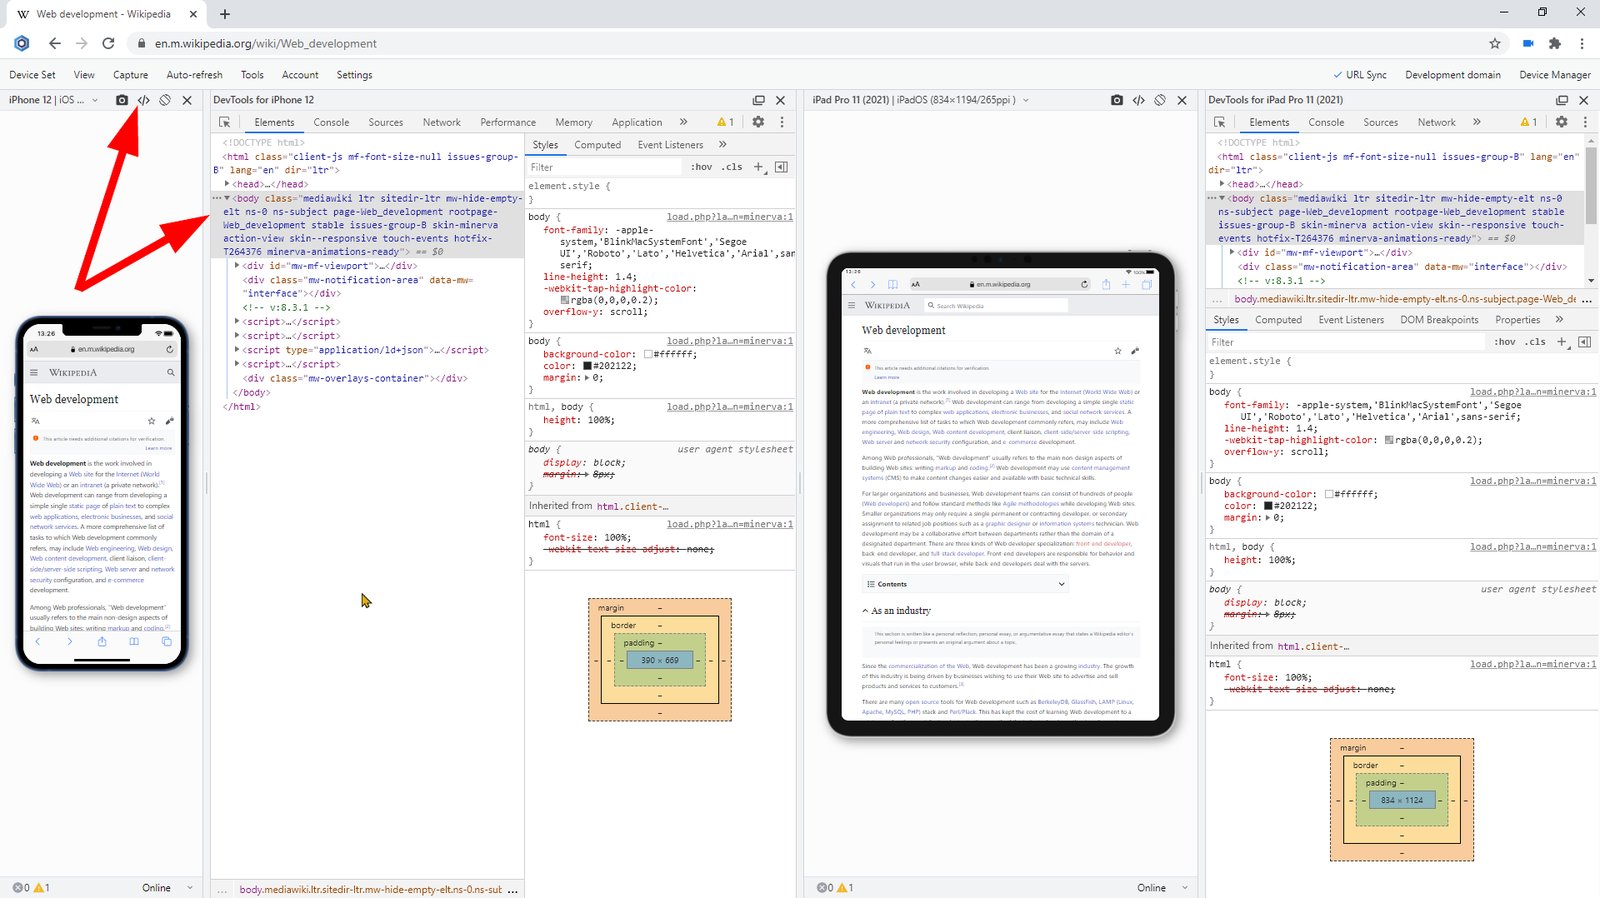Toggle the URL Sync option
The height and width of the screenshot is (898, 1600).
click(1360, 75)
